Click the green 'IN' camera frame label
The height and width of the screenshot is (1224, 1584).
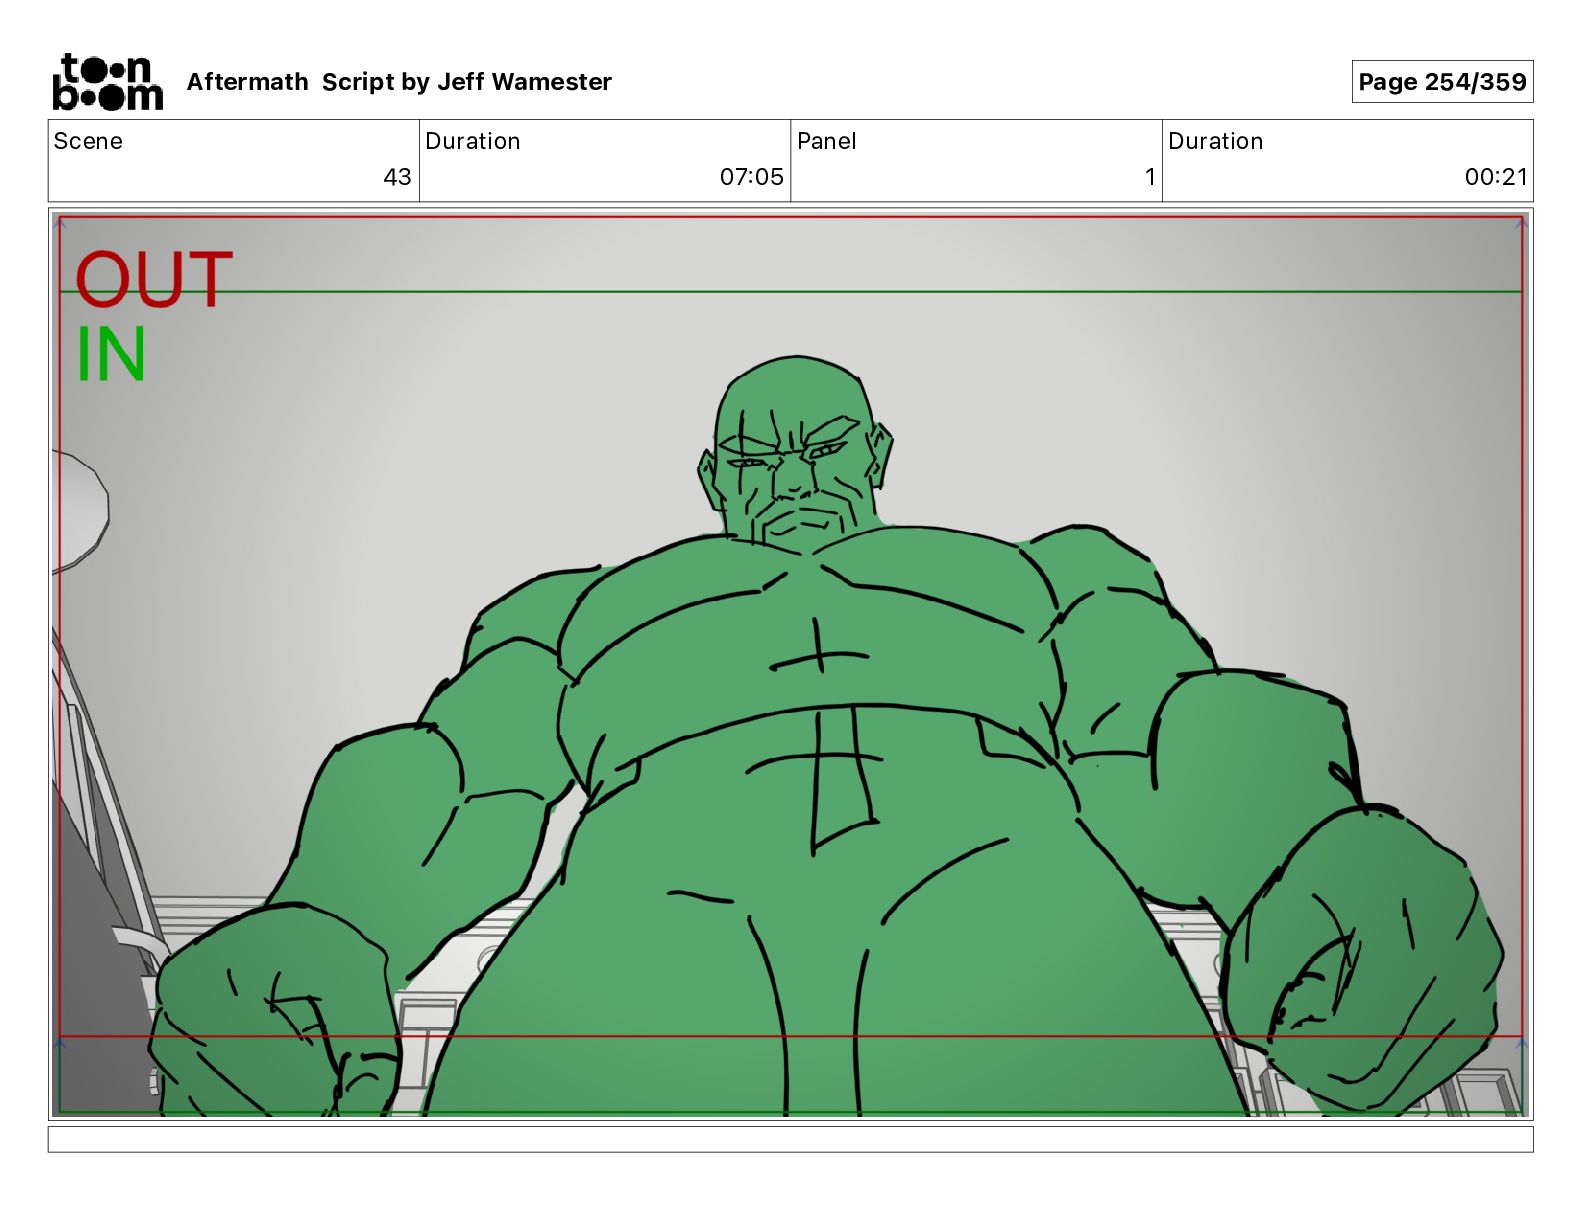(x=111, y=355)
